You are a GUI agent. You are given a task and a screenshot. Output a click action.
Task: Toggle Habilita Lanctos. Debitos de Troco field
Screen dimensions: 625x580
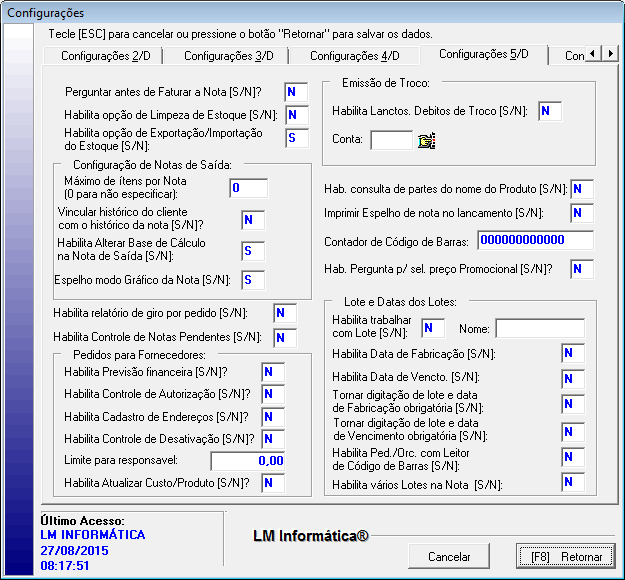tap(550, 111)
